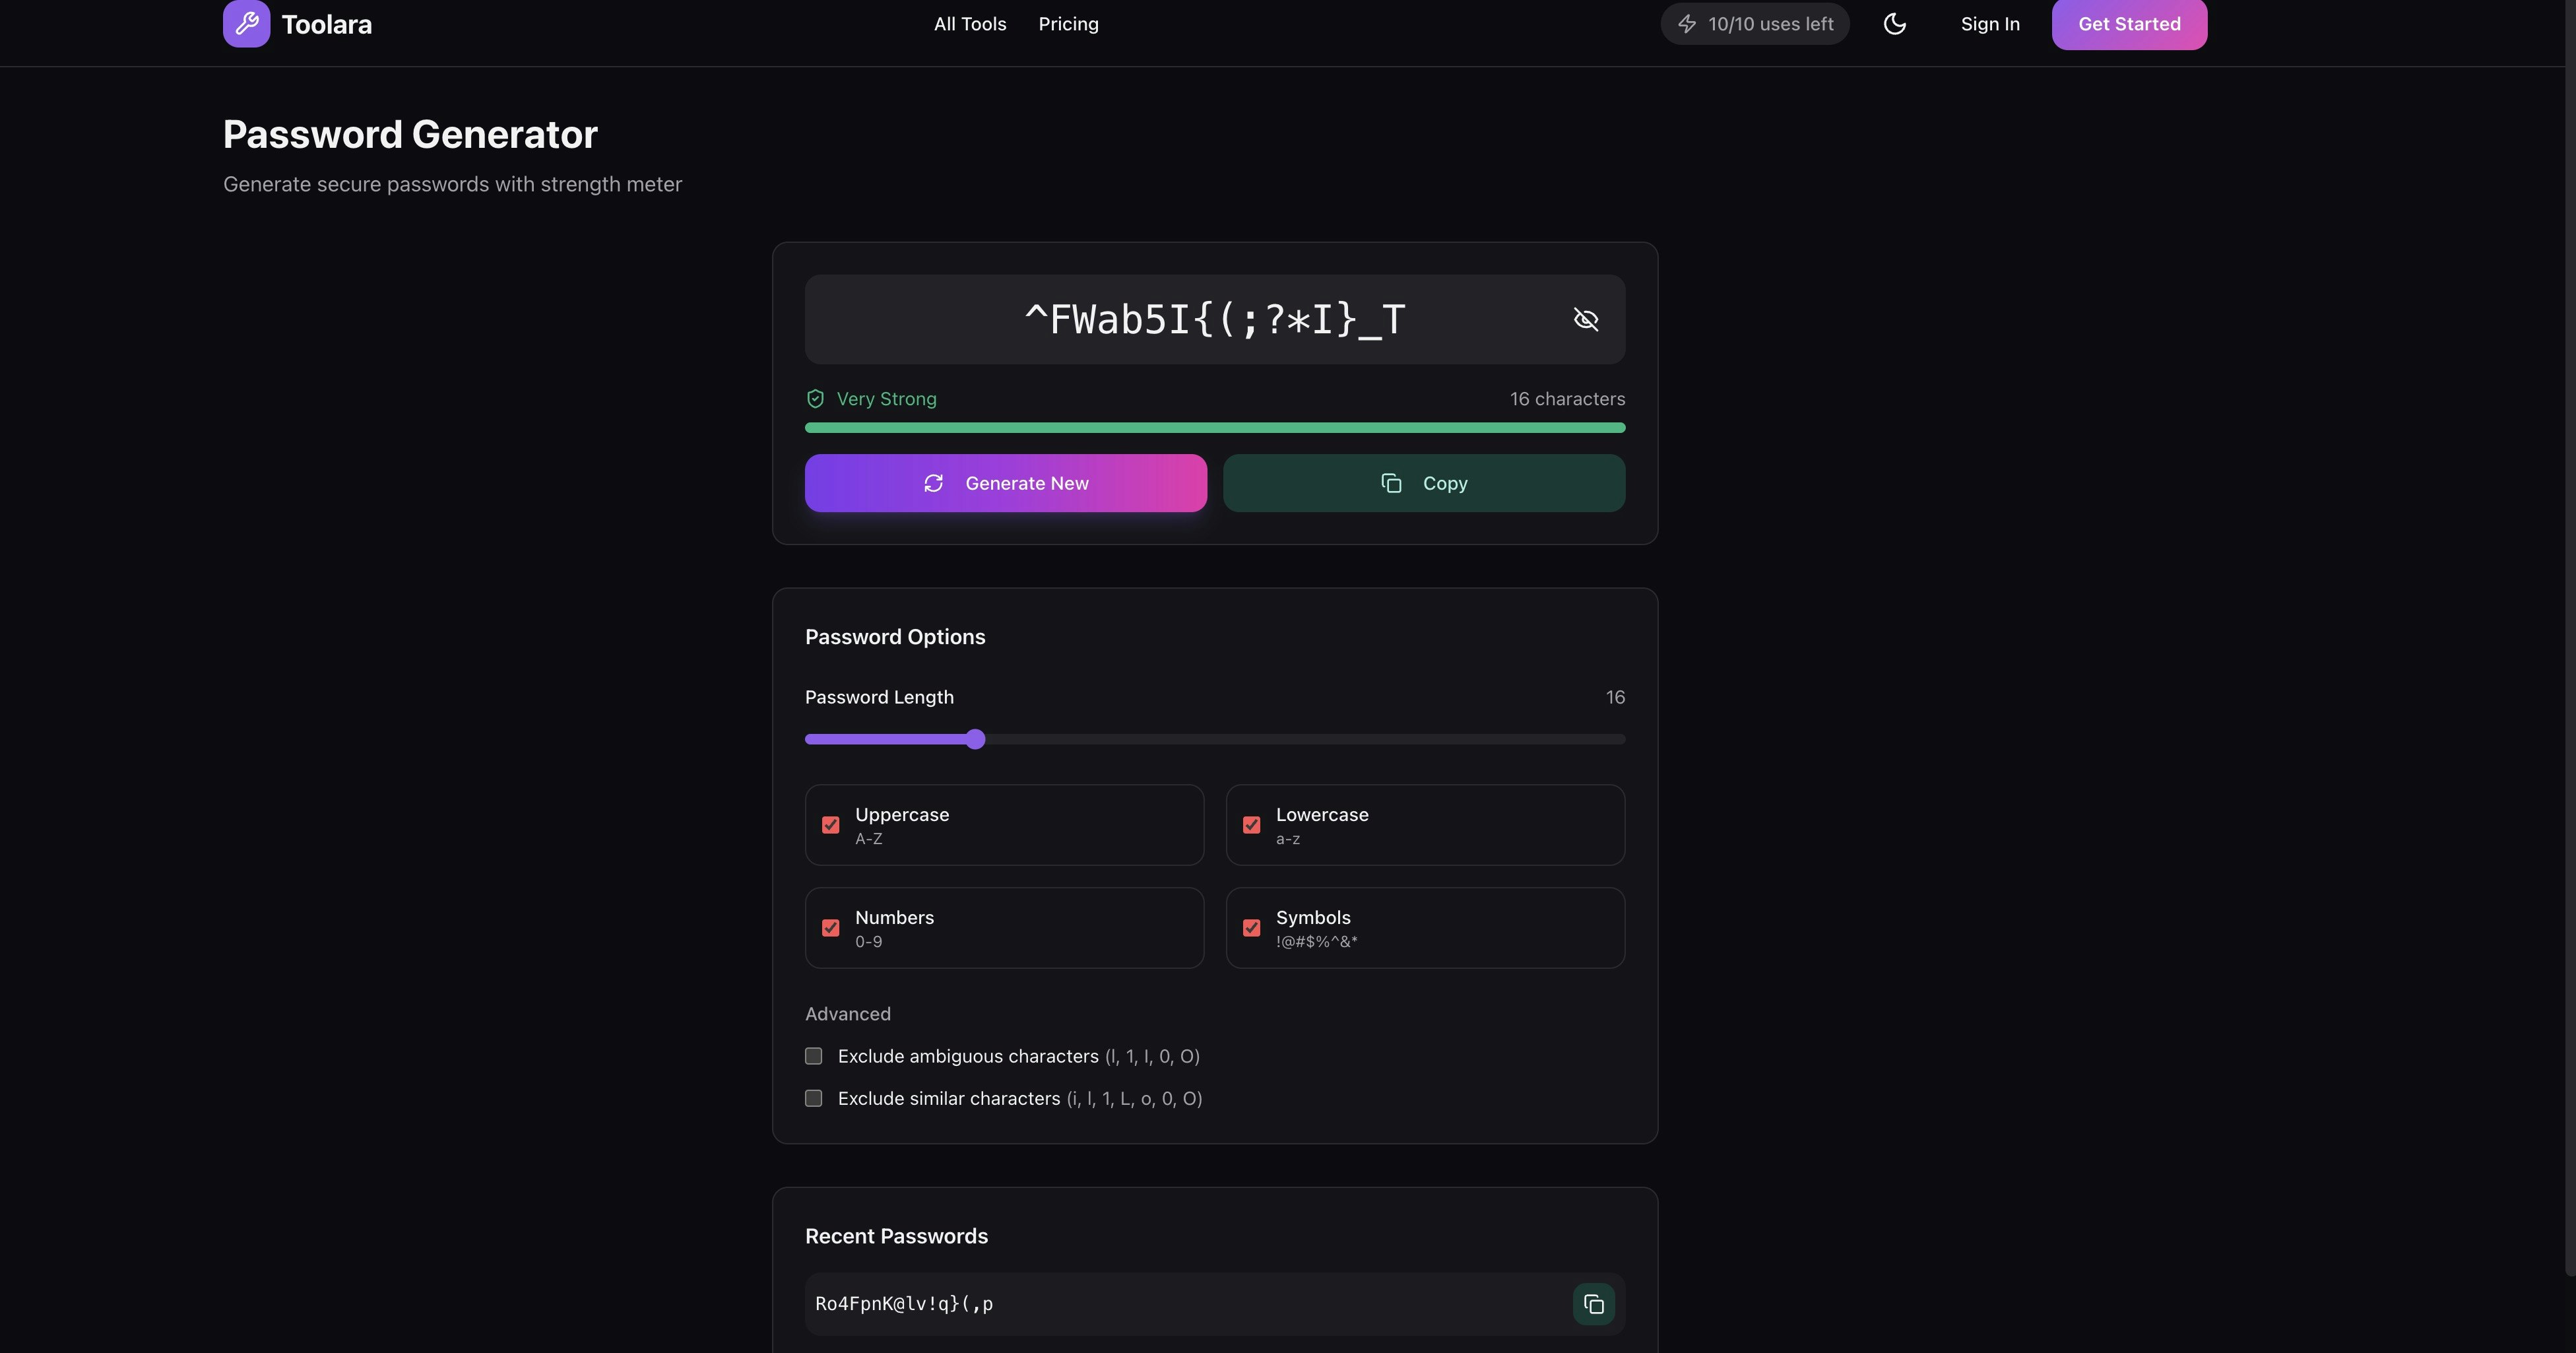Click the Sign In link

(1989, 24)
